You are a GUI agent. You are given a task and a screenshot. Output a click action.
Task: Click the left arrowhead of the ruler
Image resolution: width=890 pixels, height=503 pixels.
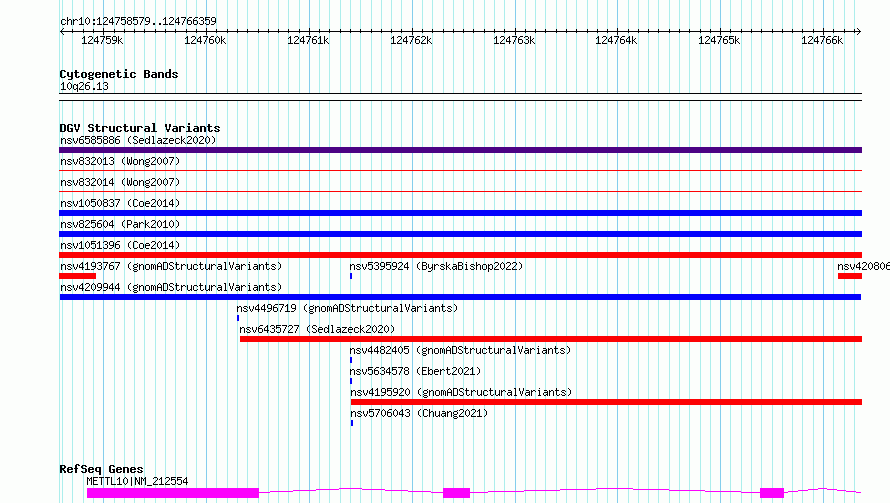[62, 32]
